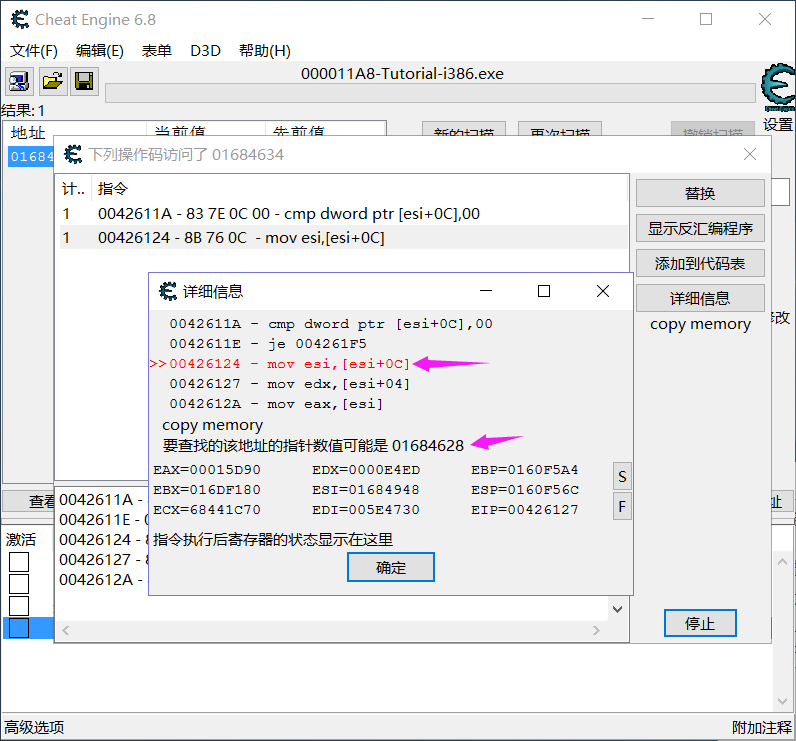This screenshot has width=796, height=741.
Task: Open the 文件(F) menu
Action: coord(34,51)
